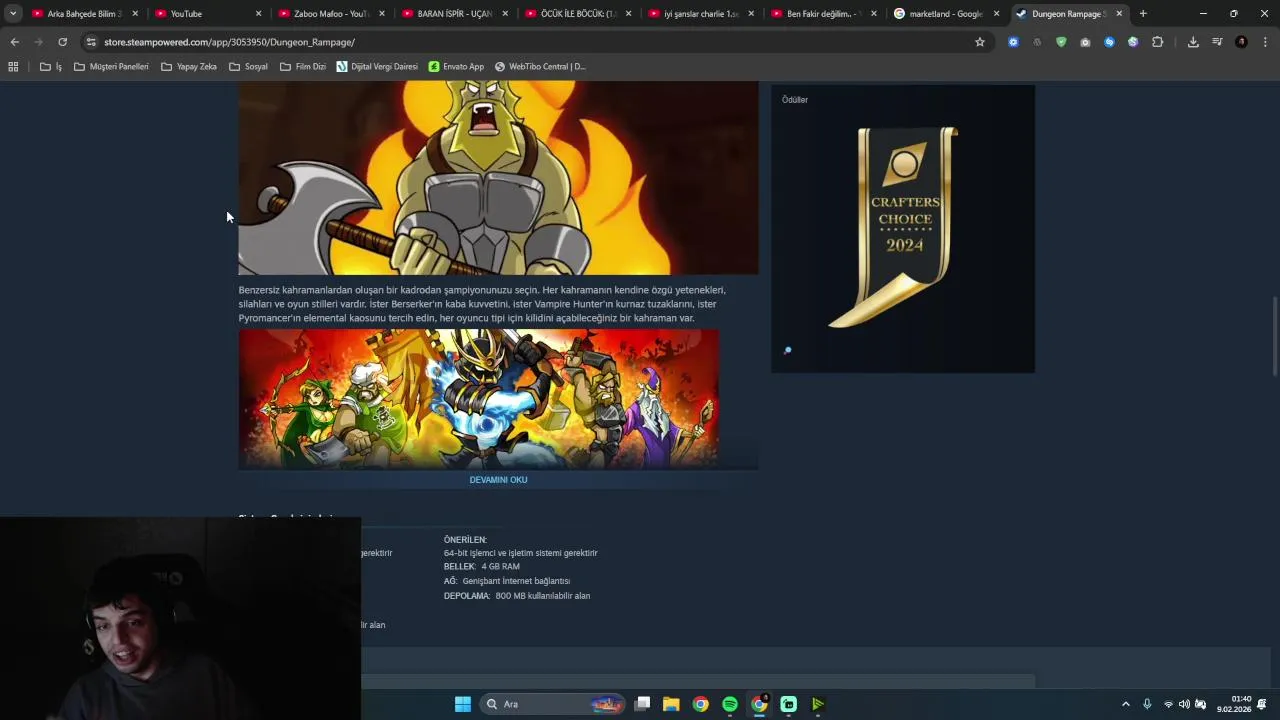The image size is (1280, 720).
Task: Open the Sosyal bookmarks folder
Action: click(248, 66)
